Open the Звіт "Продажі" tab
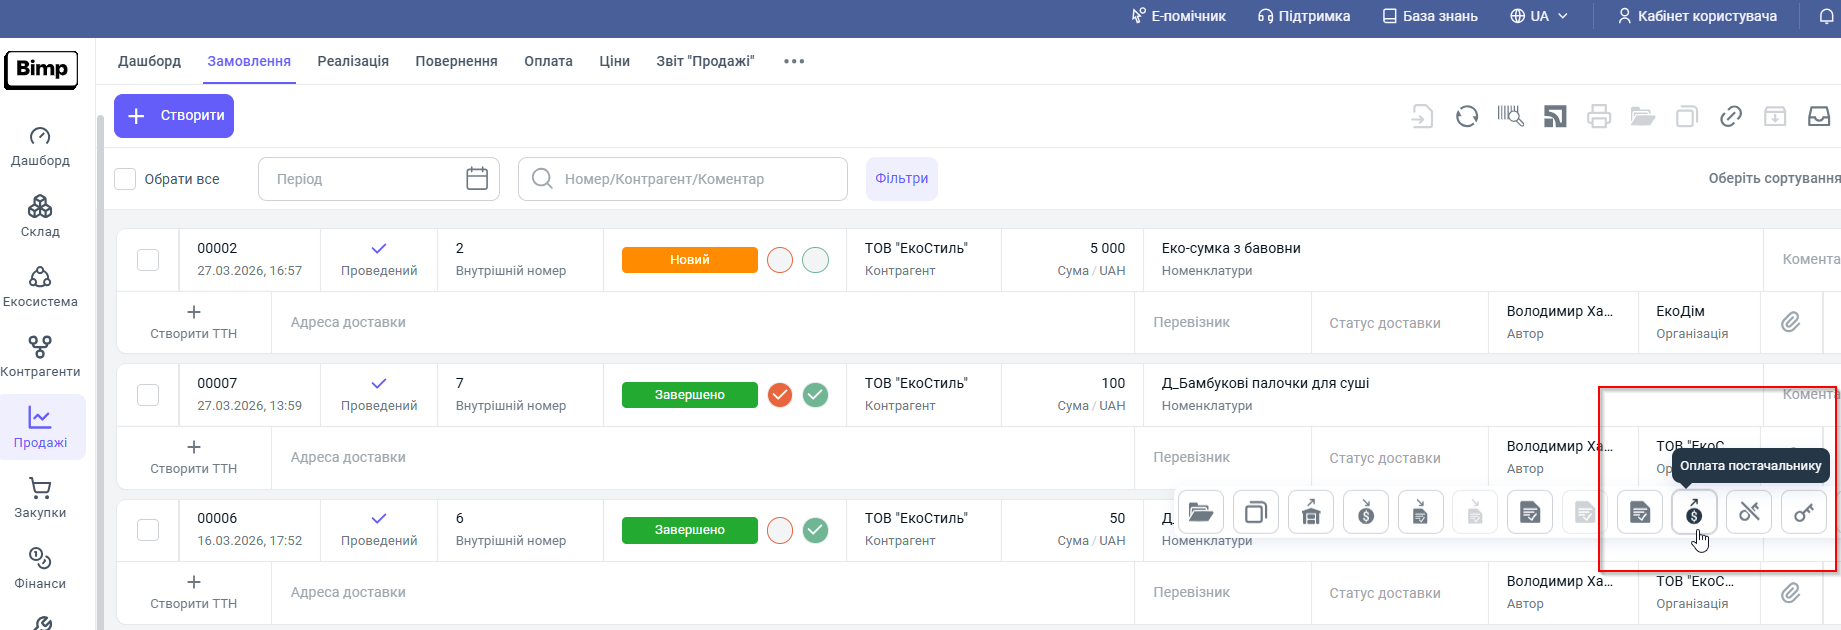 pos(705,61)
